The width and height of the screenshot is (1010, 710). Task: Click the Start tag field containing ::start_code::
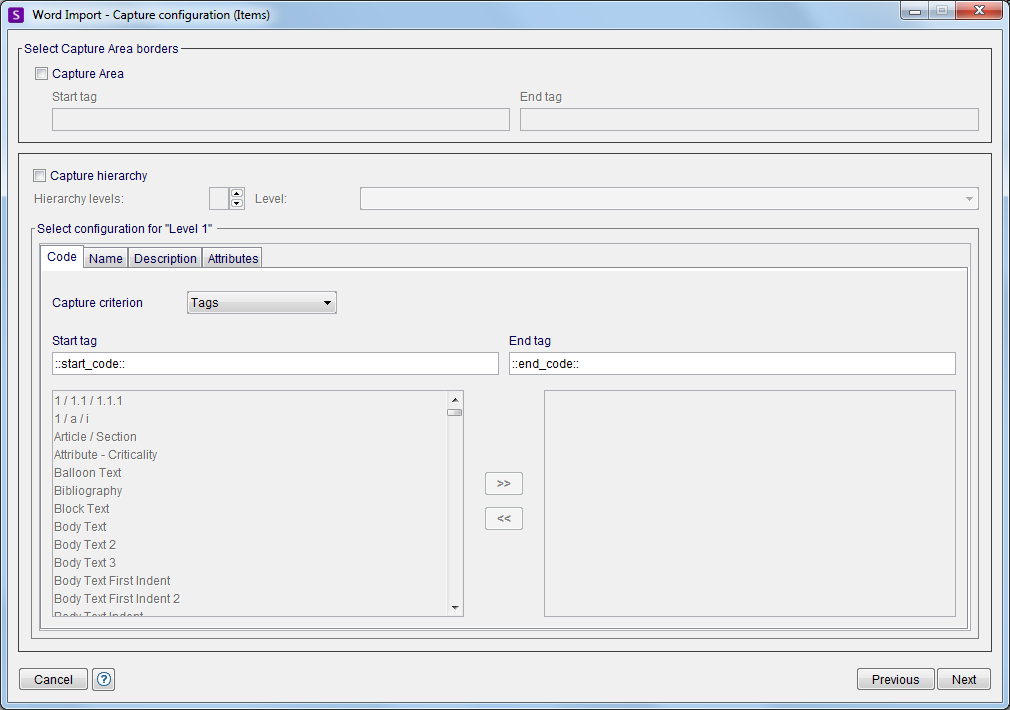coord(275,363)
